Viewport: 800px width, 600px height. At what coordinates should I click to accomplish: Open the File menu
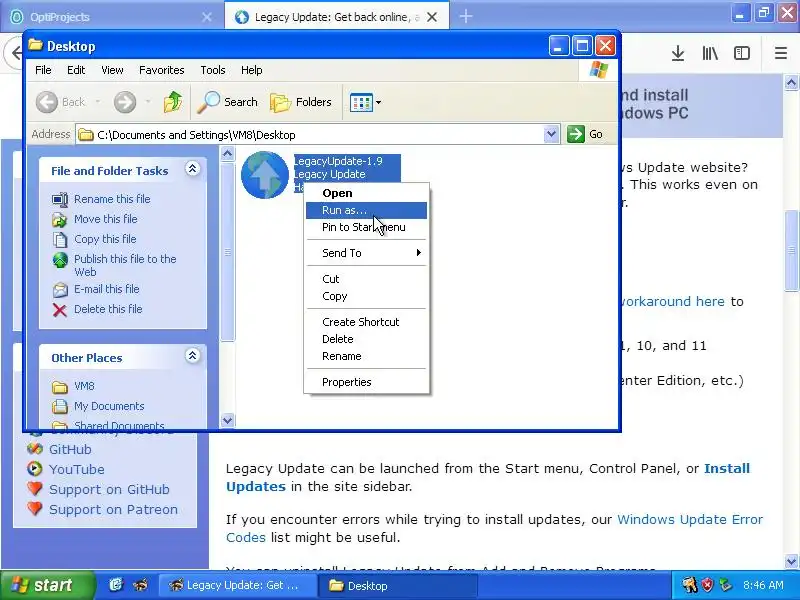[x=43, y=70]
